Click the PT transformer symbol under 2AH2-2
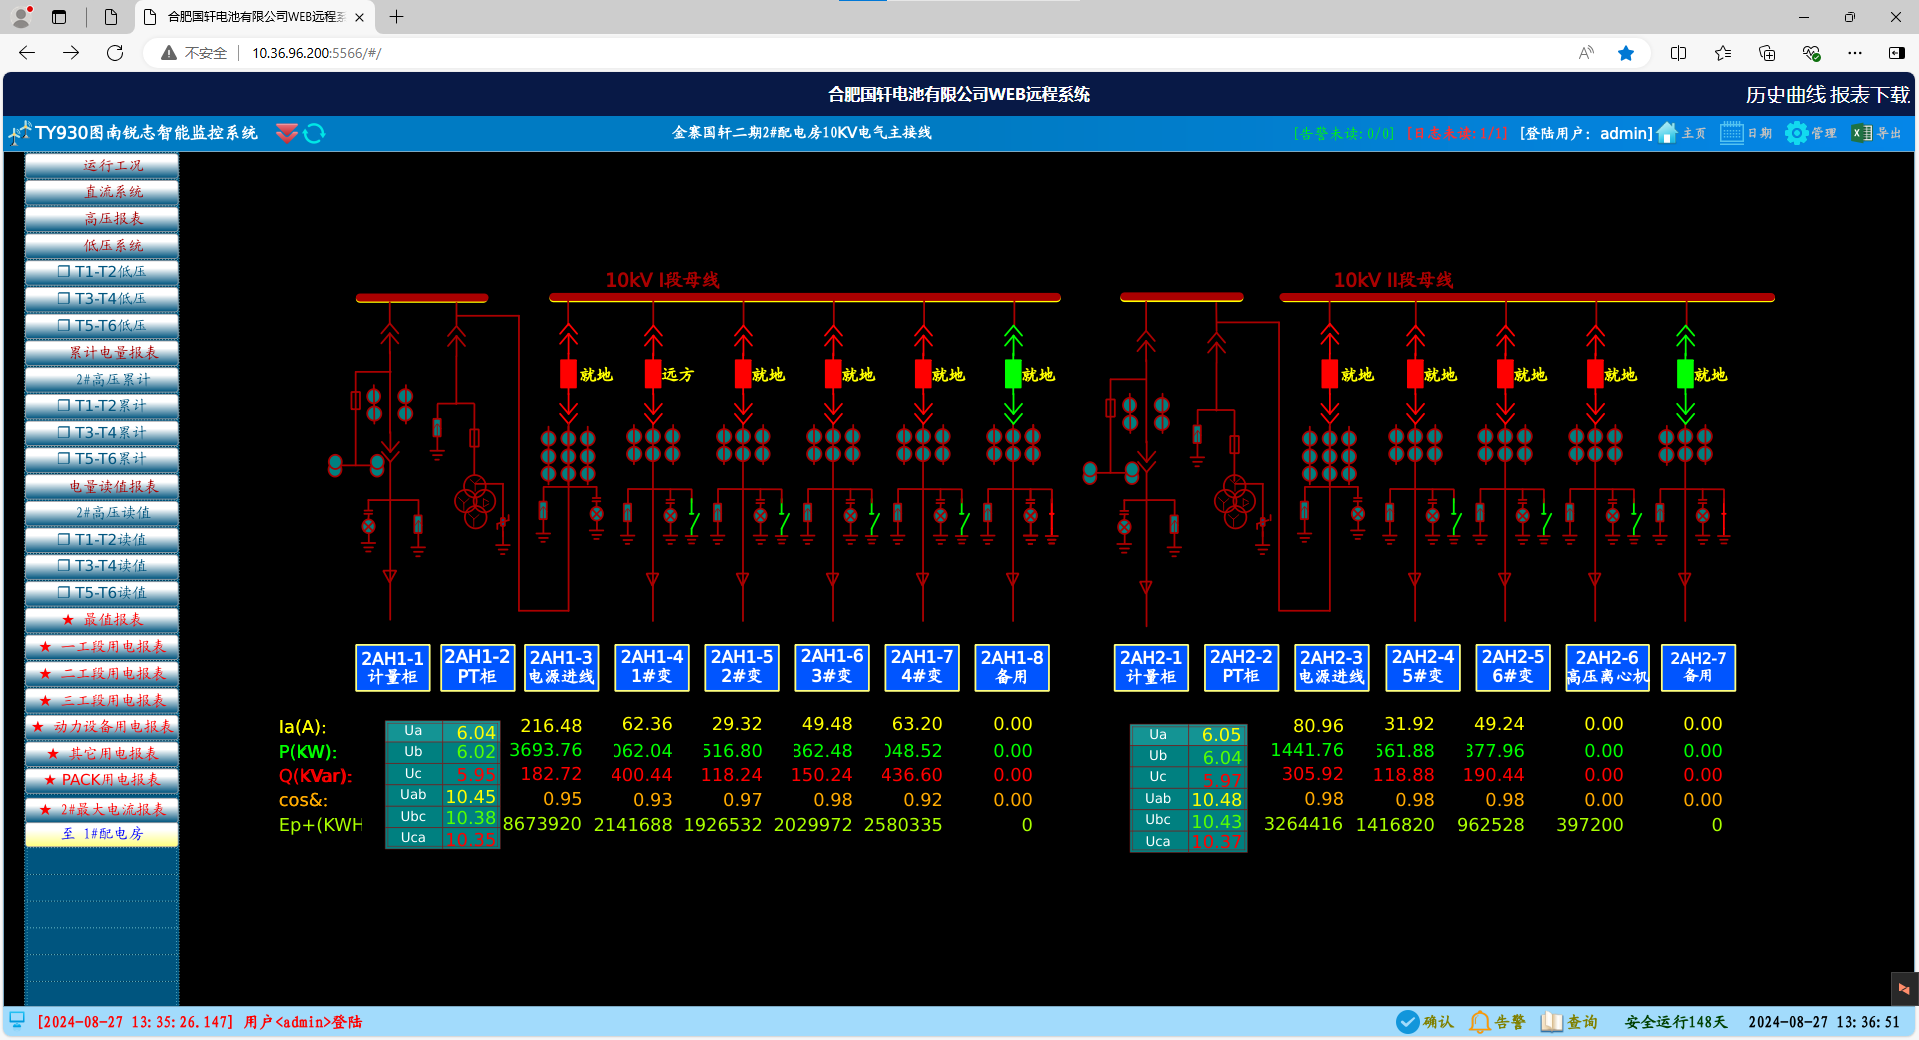1919x1040 pixels. click(x=1235, y=502)
